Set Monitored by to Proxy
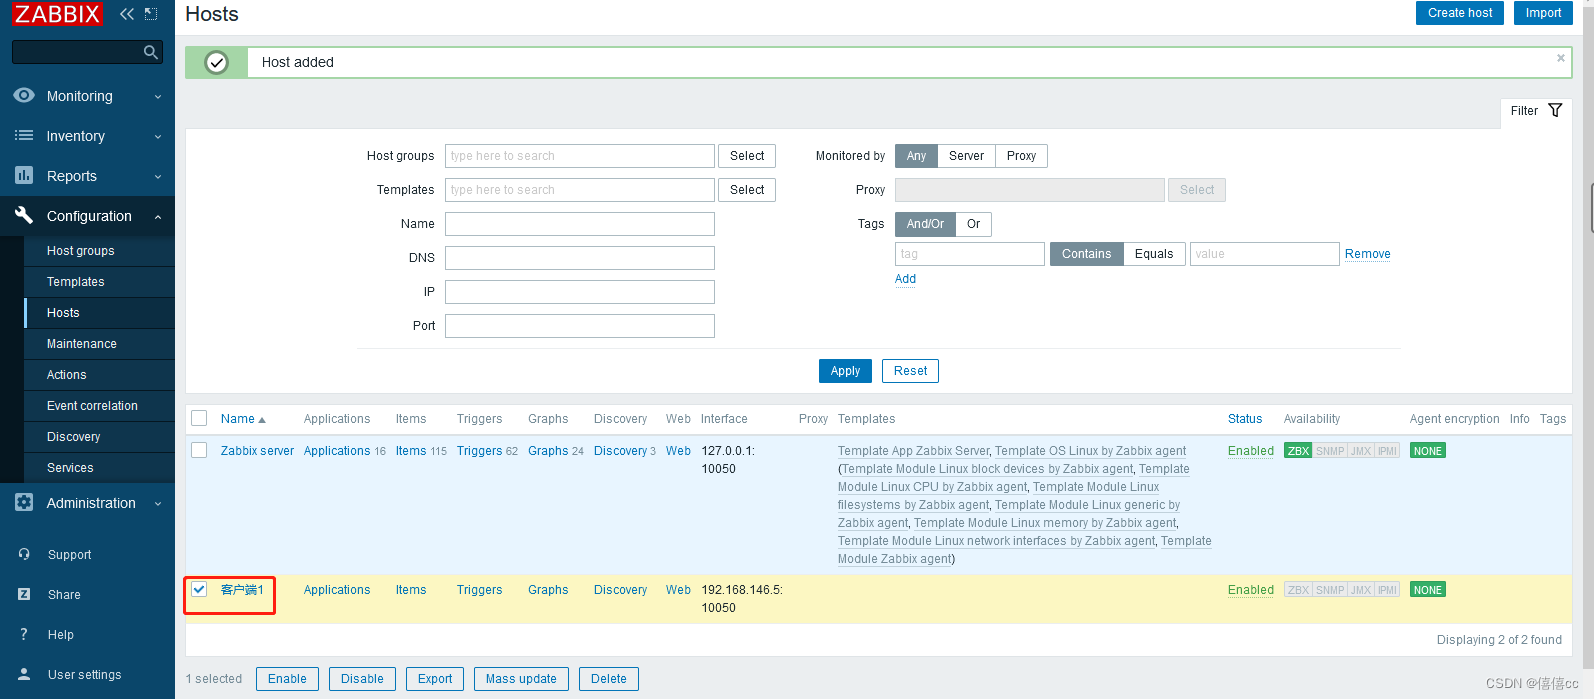Viewport: 1594px width, 699px height. pyautogui.click(x=1021, y=156)
